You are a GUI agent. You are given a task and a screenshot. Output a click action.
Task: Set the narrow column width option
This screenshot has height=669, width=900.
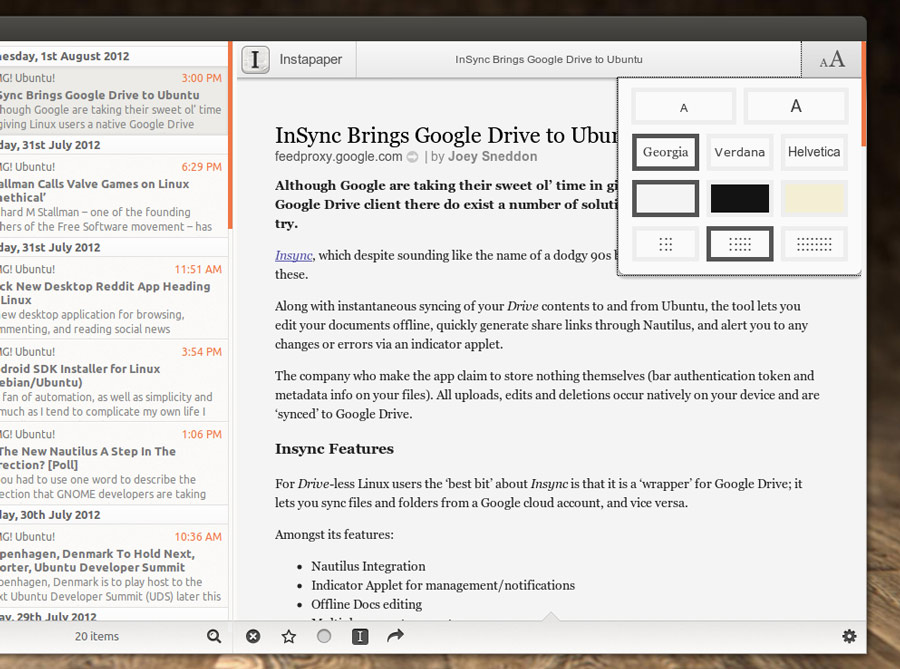pyautogui.click(x=665, y=244)
